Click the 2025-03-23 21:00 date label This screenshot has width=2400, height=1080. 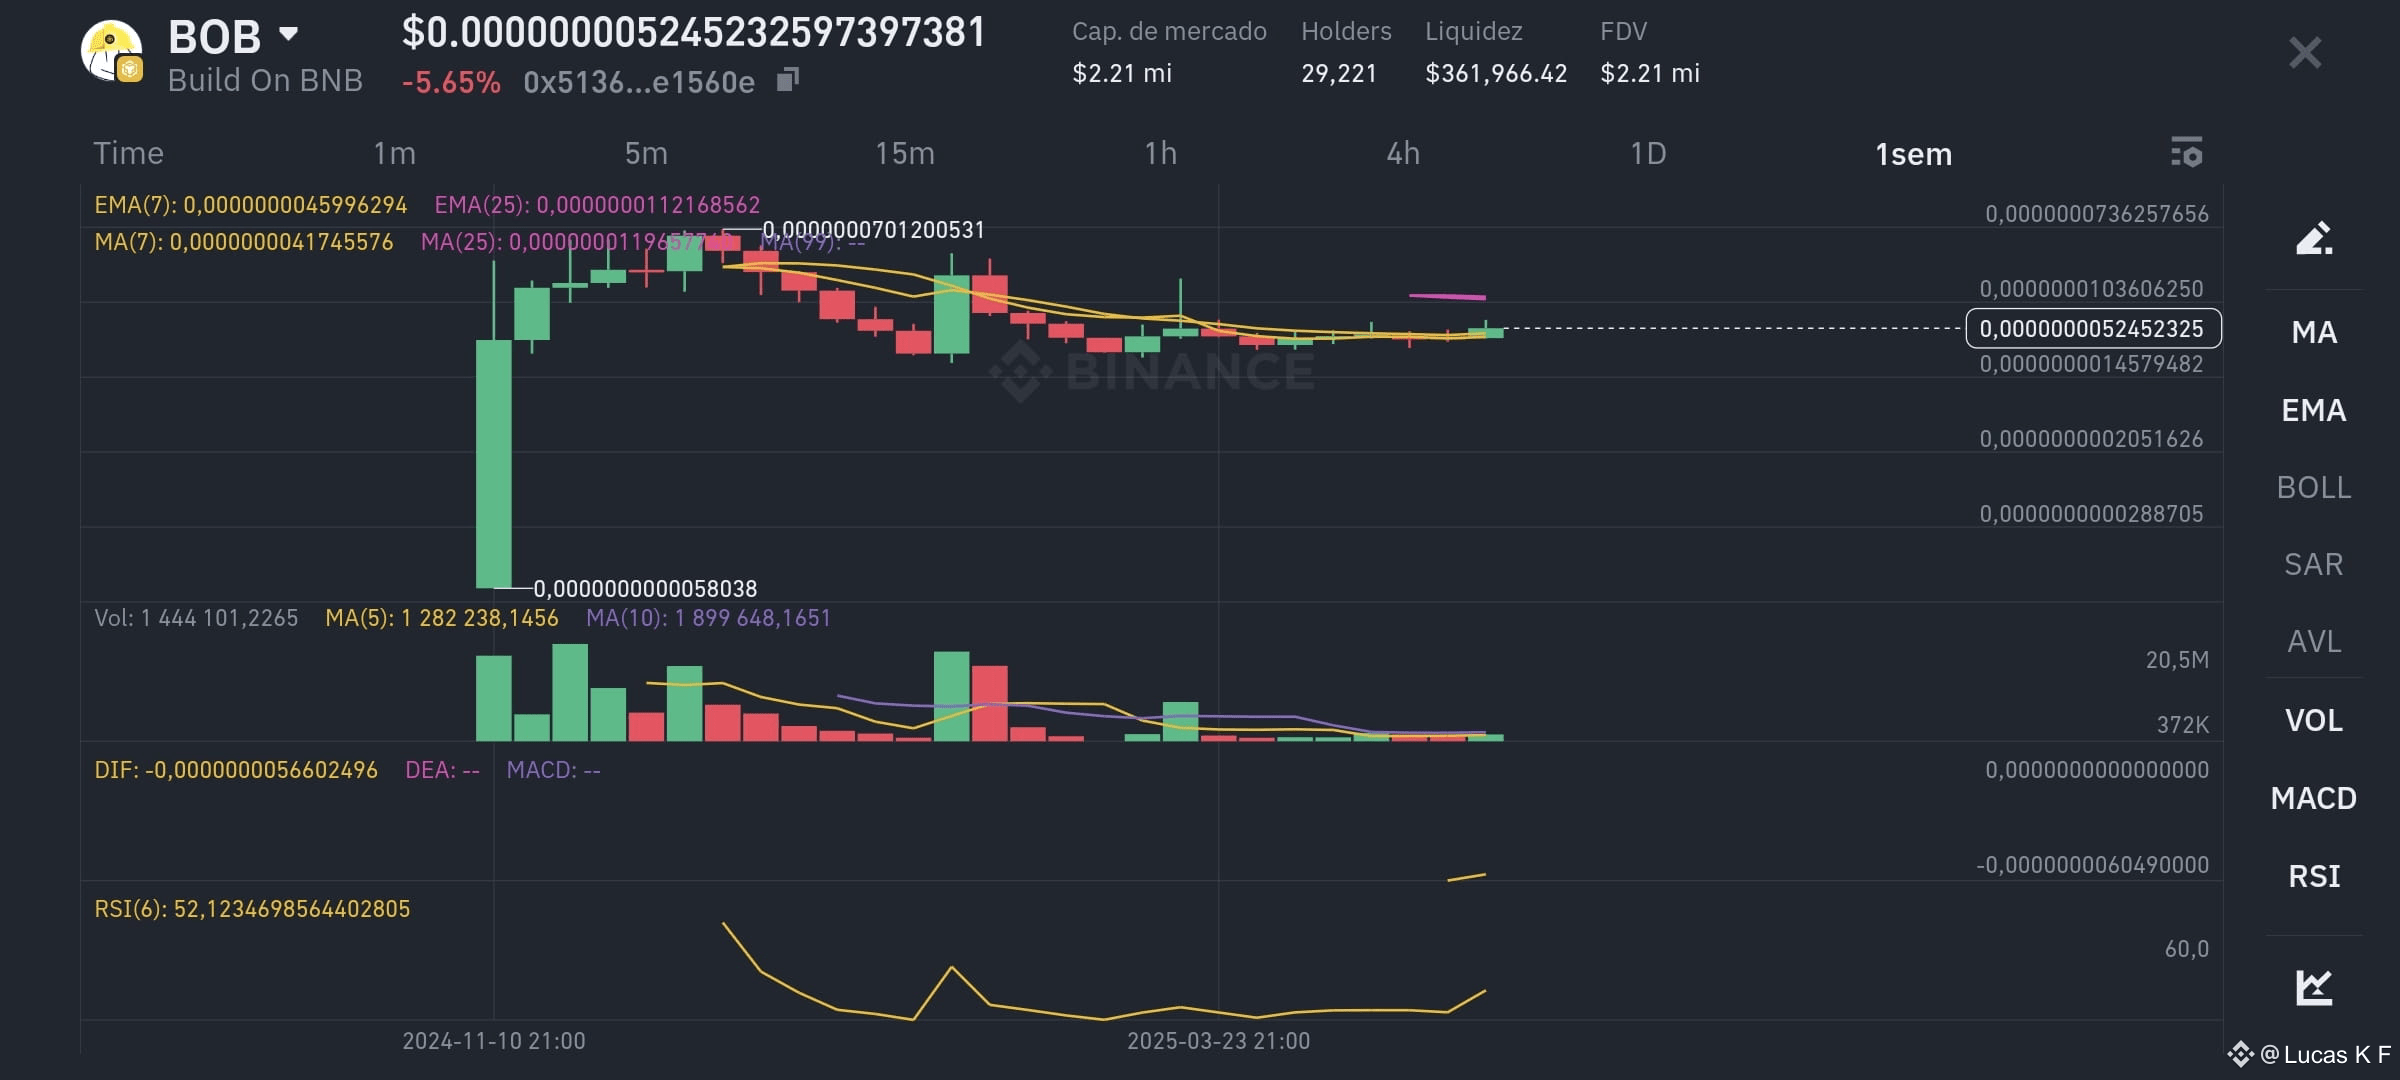pyautogui.click(x=1218, y=1041)
